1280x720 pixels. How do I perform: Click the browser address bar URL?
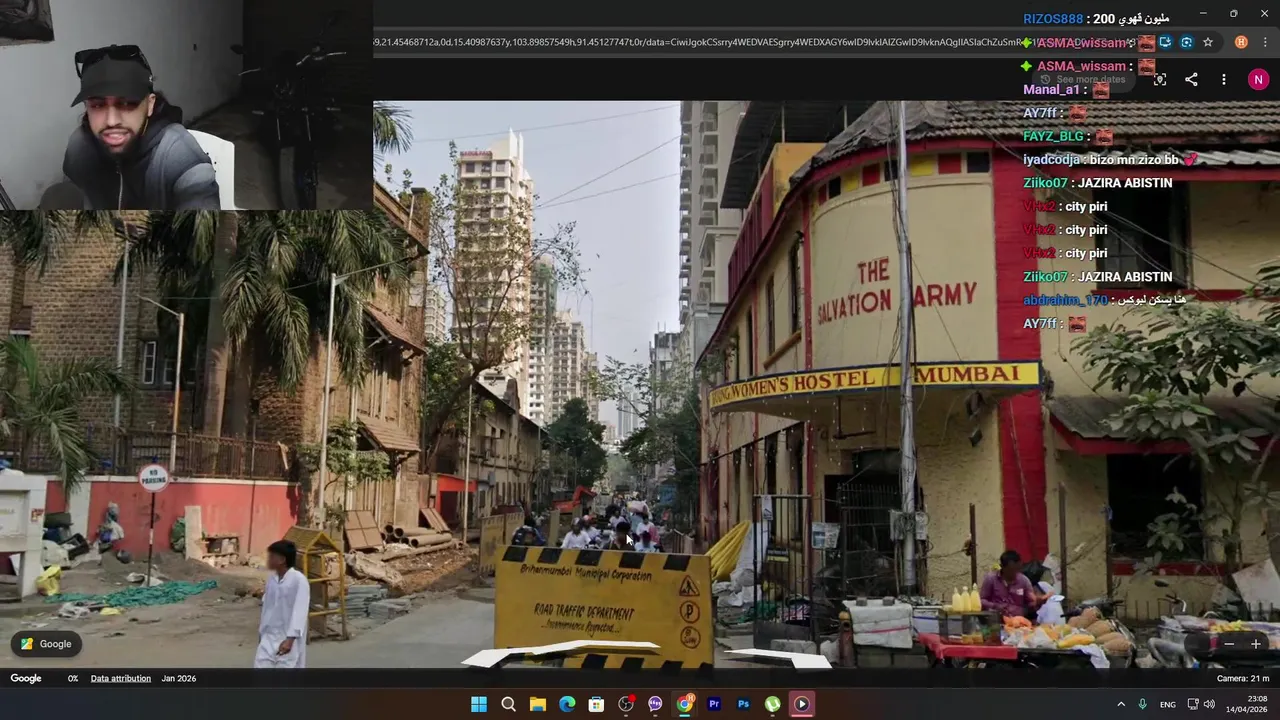pos(700,42)
